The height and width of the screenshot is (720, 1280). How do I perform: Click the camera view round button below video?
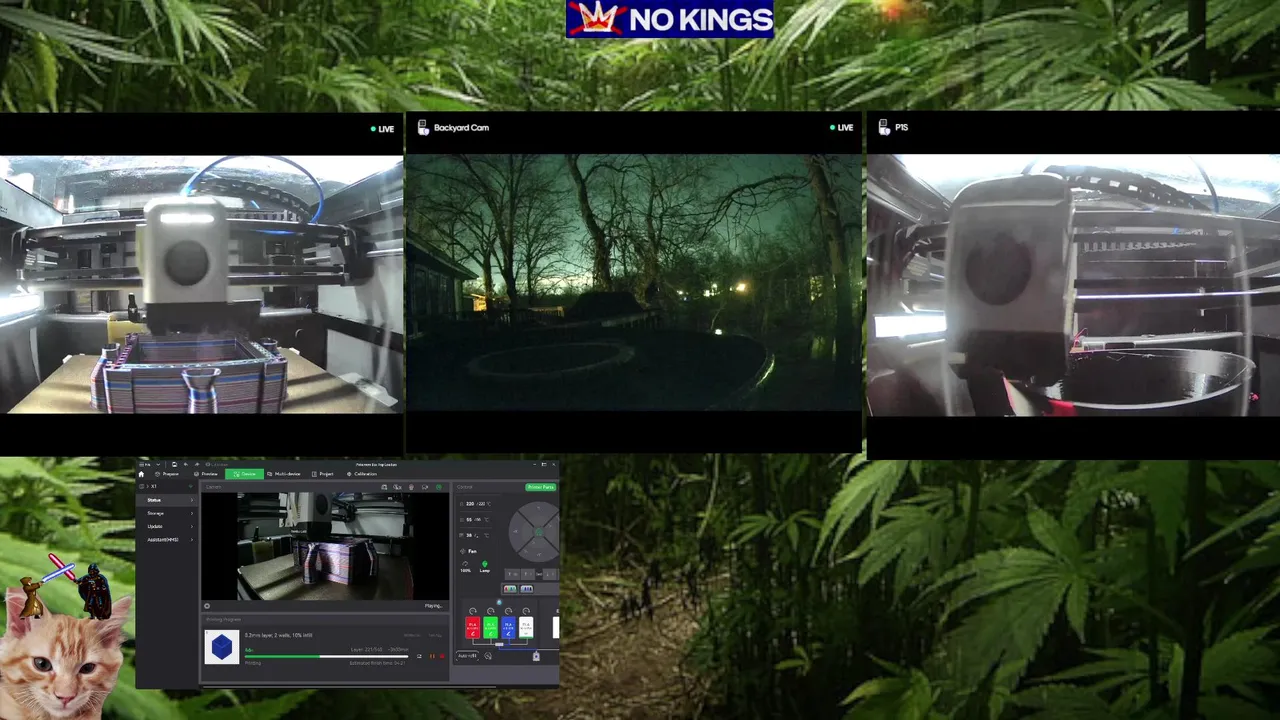click(x=207, y=606)
